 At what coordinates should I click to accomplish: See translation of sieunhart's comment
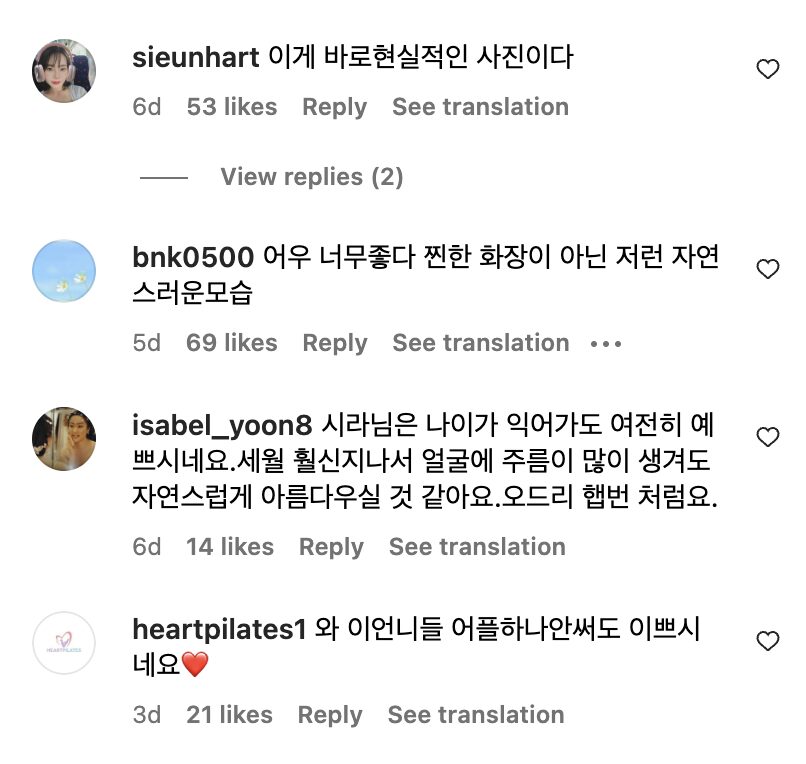pos(480,107)
